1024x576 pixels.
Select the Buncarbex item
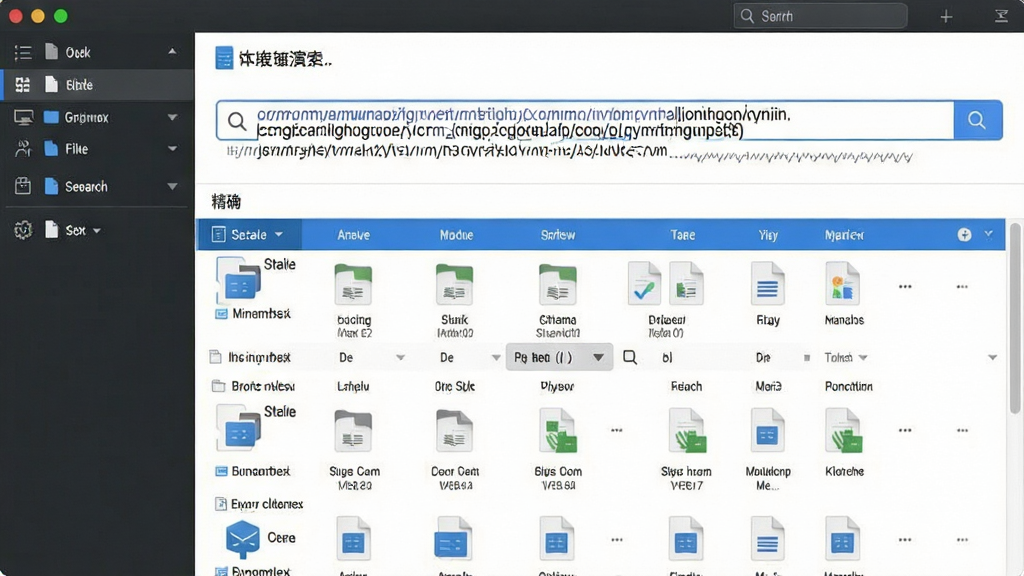253,471
